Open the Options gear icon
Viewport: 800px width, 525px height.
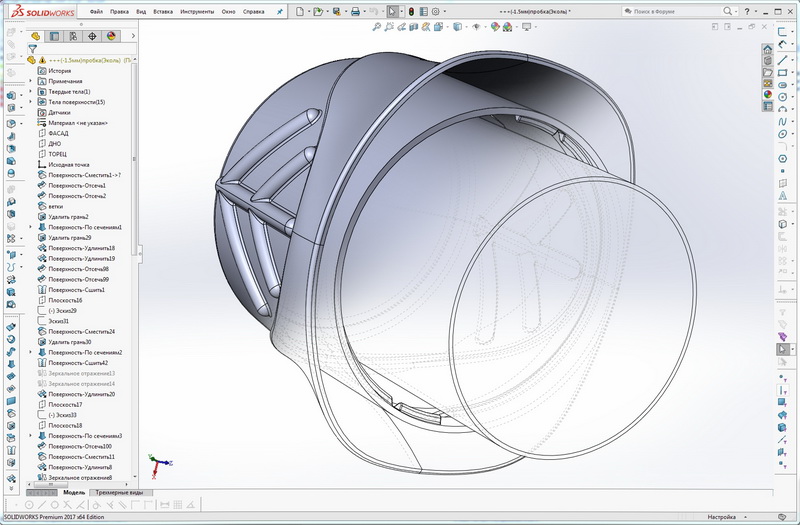pos(436,11)
